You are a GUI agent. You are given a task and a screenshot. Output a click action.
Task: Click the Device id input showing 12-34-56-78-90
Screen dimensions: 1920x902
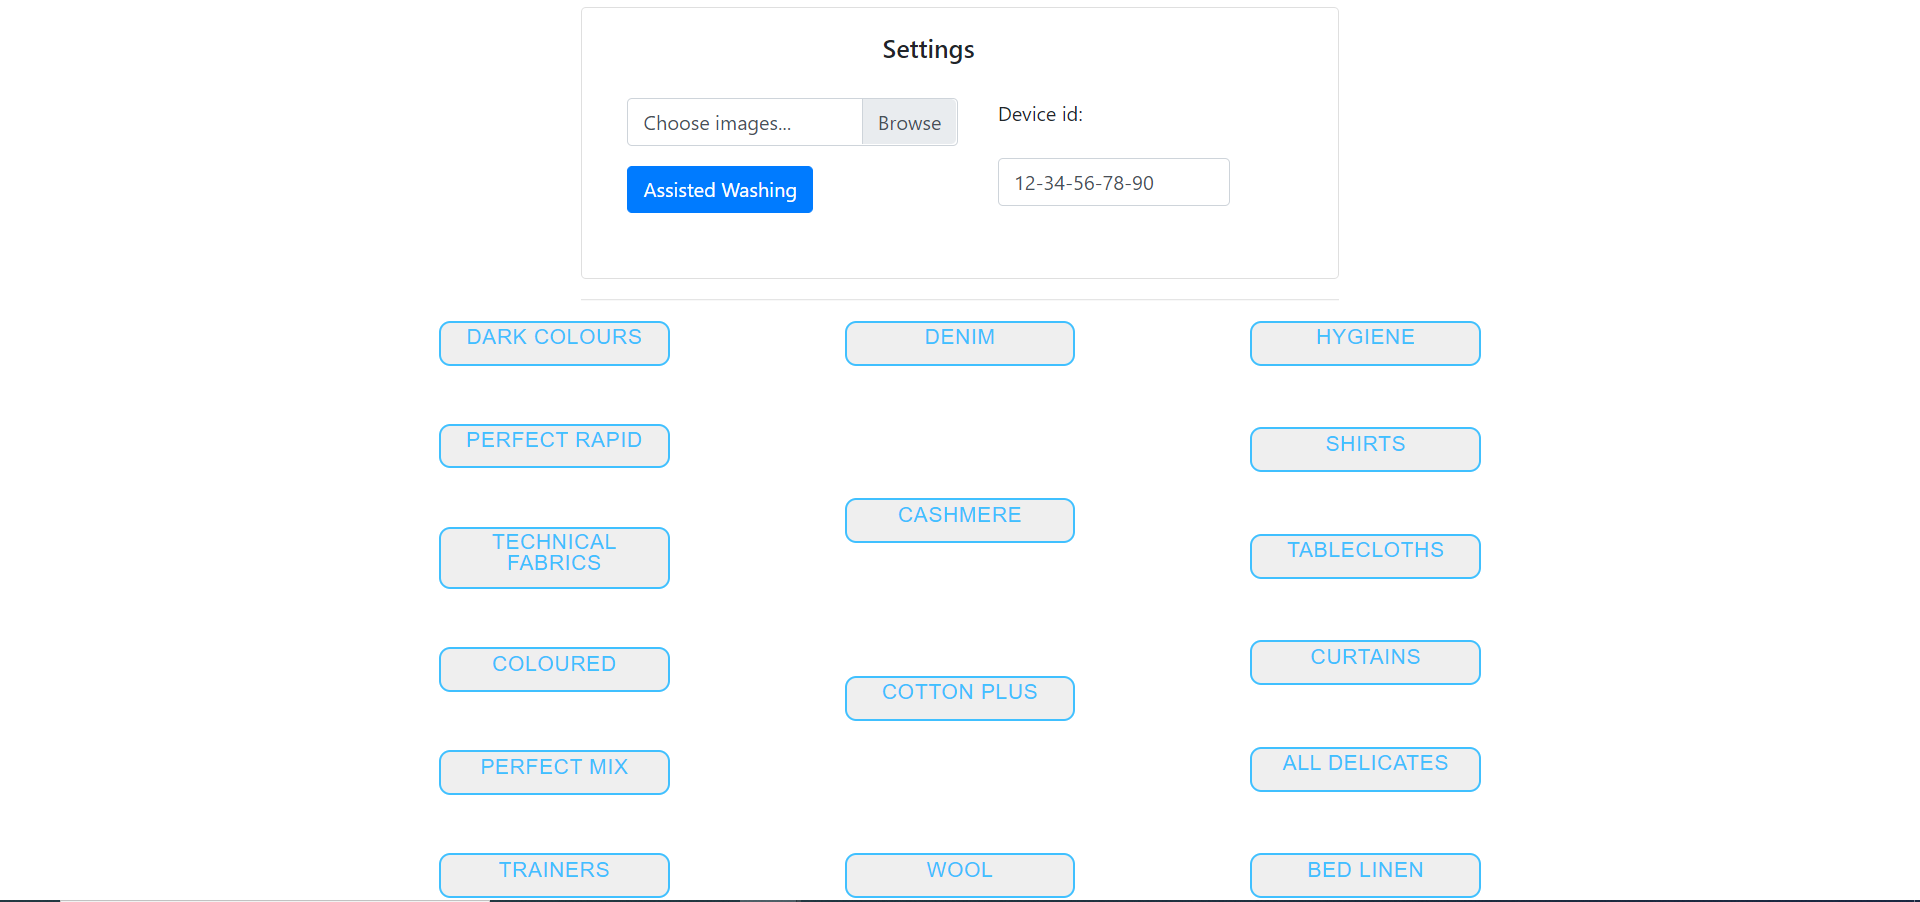1113,182
